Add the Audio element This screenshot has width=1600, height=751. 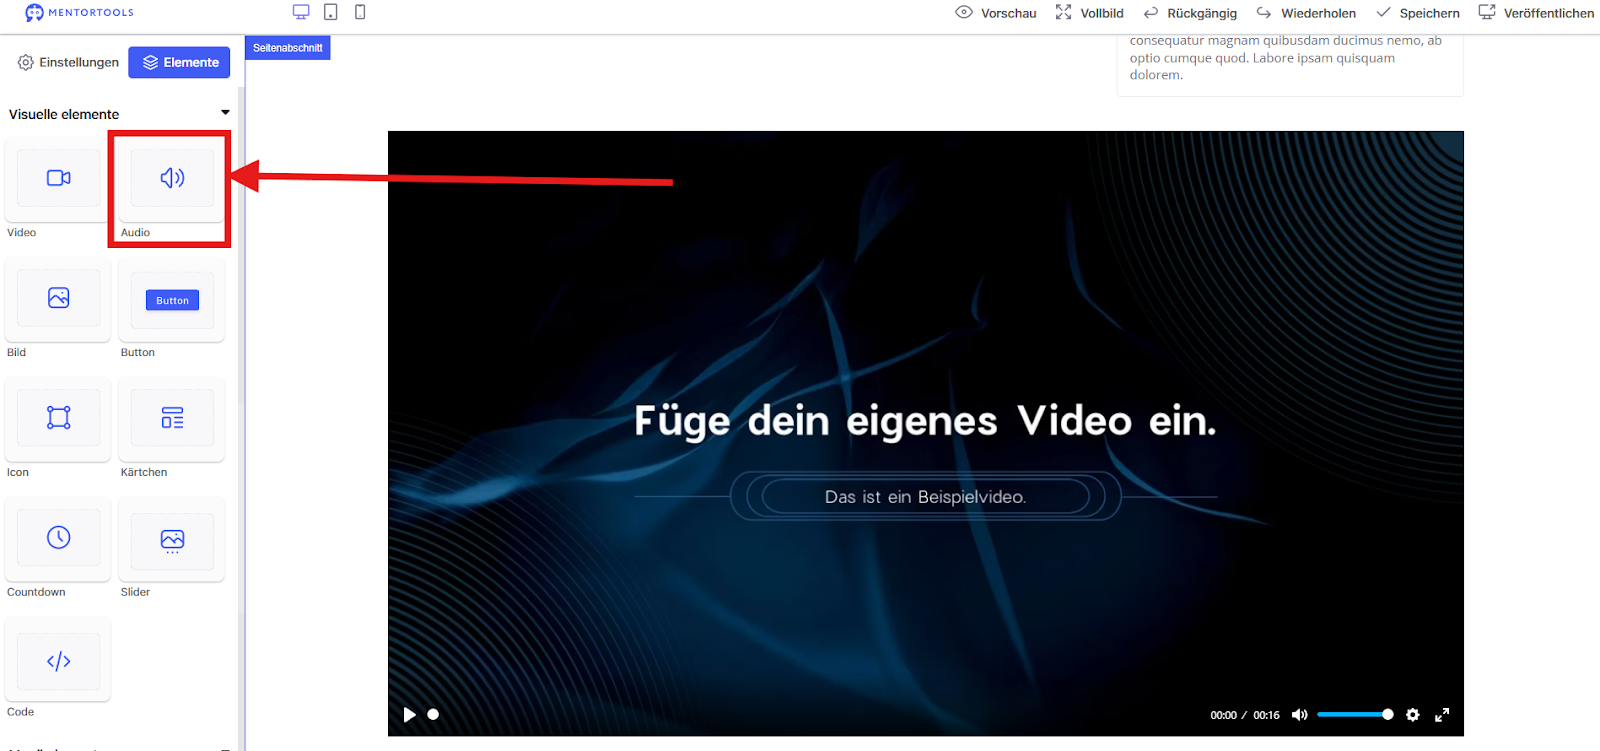[x=172, y=180]
